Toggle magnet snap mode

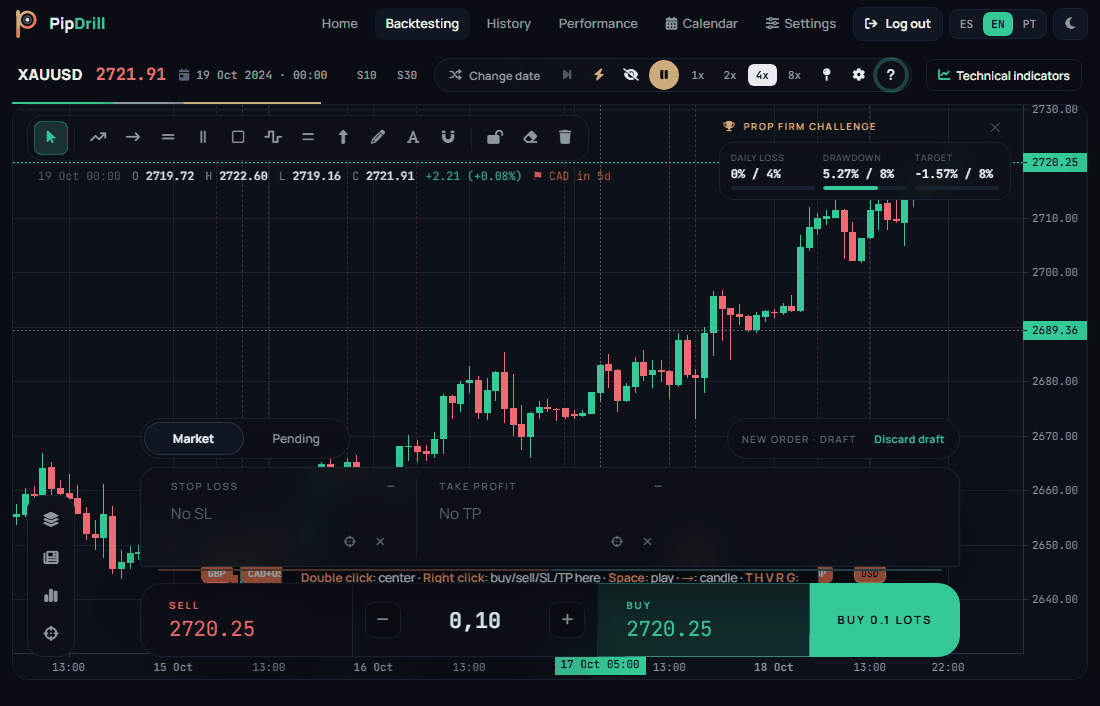[x=448, y=137]
